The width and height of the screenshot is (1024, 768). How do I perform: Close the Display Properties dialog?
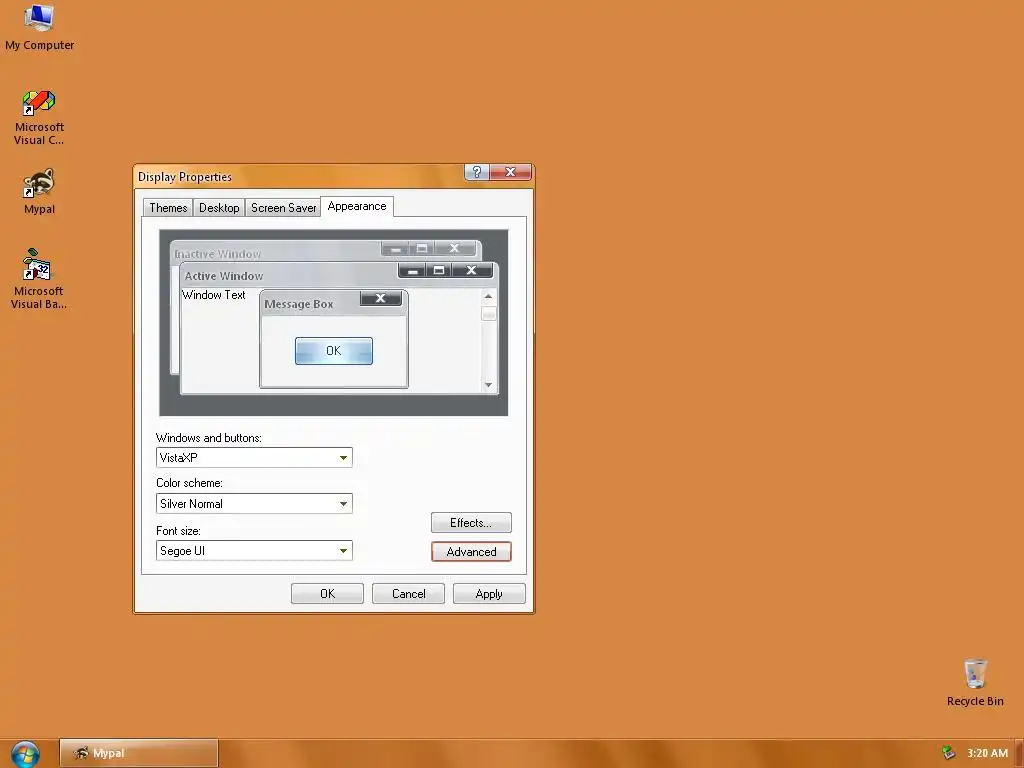pos(511,172)
